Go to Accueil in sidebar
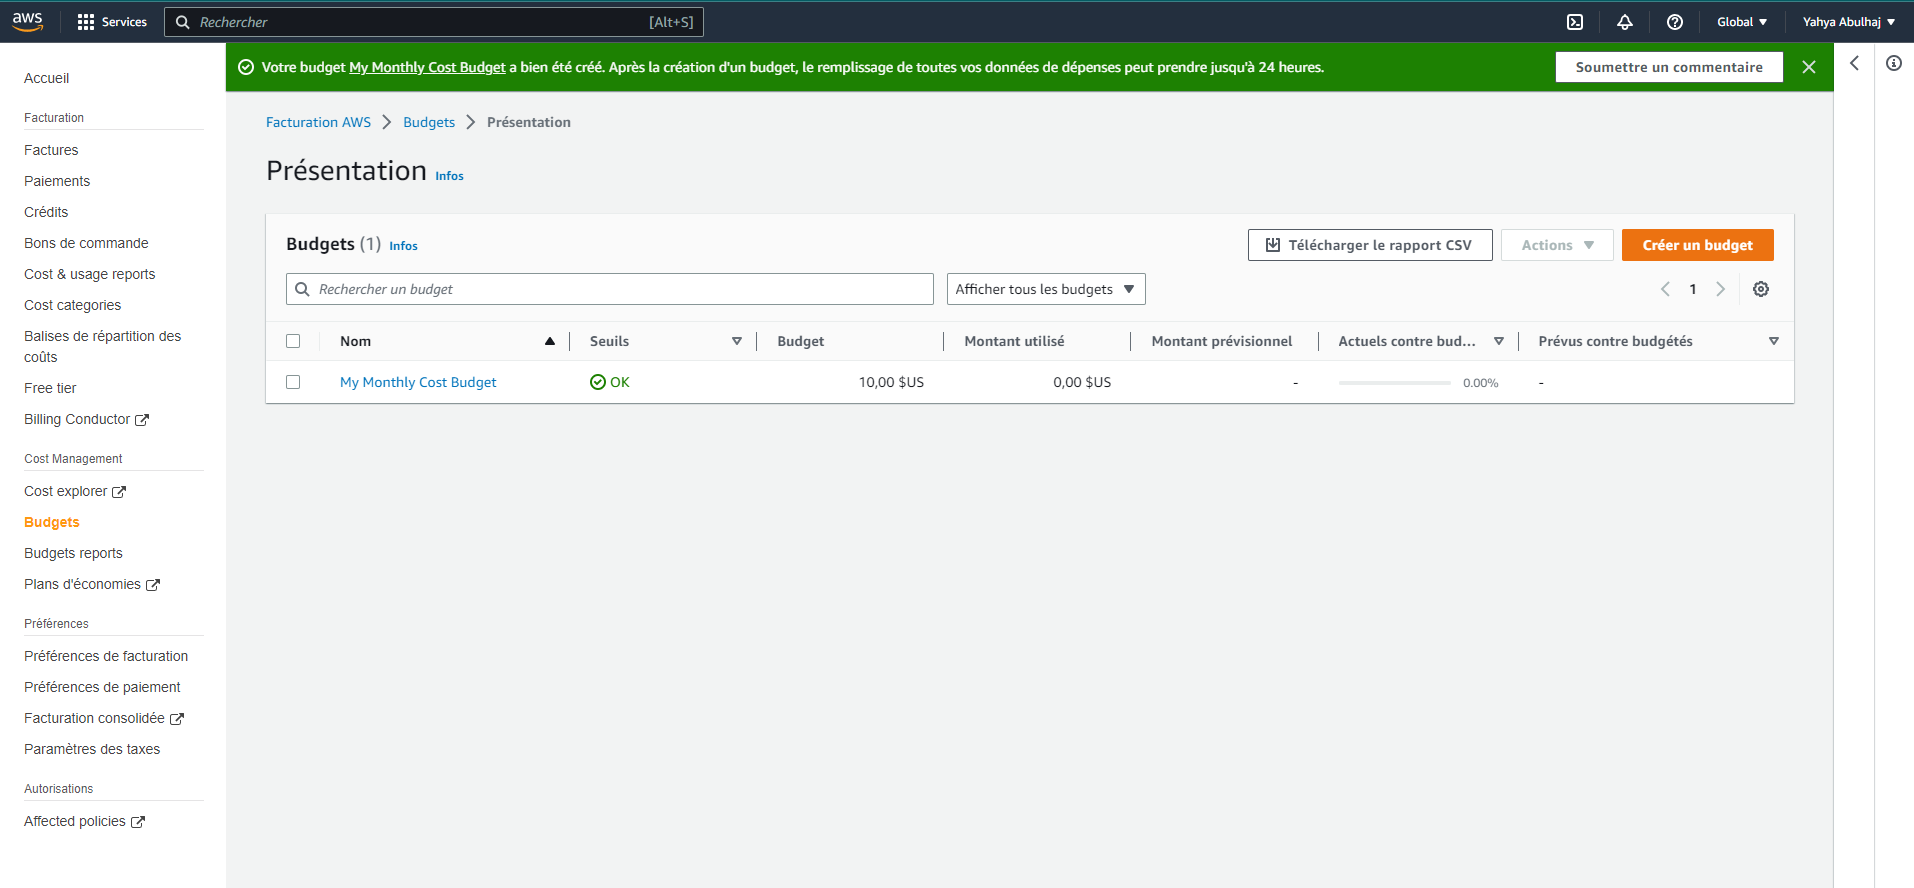 (47, 78)
